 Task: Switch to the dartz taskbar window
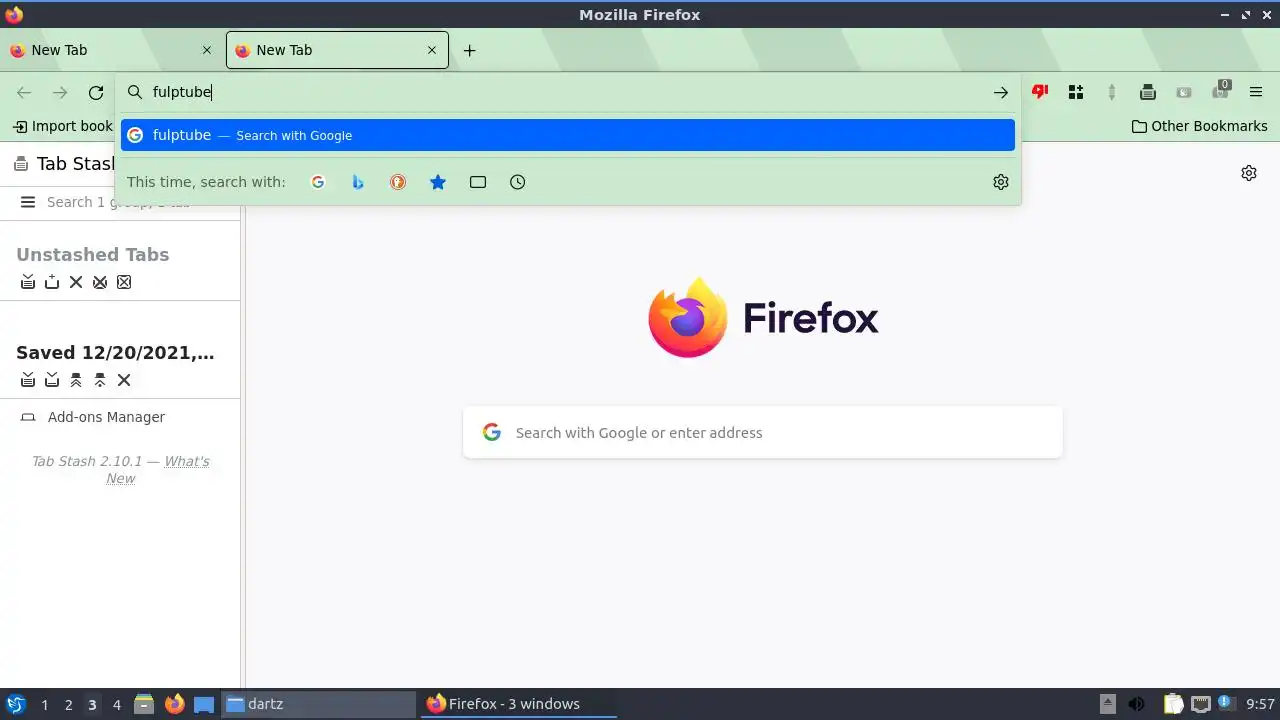318,704
